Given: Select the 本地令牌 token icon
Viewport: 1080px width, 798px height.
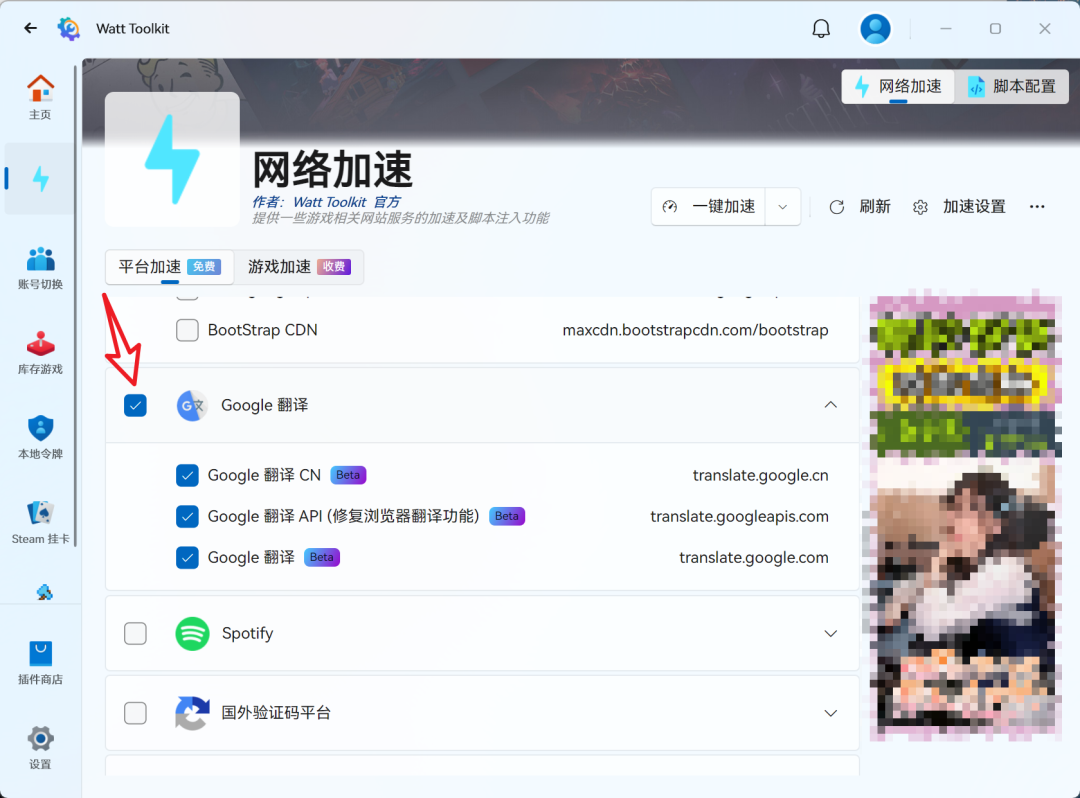Looking at the screenshot, I should click(x=40, y=435).
